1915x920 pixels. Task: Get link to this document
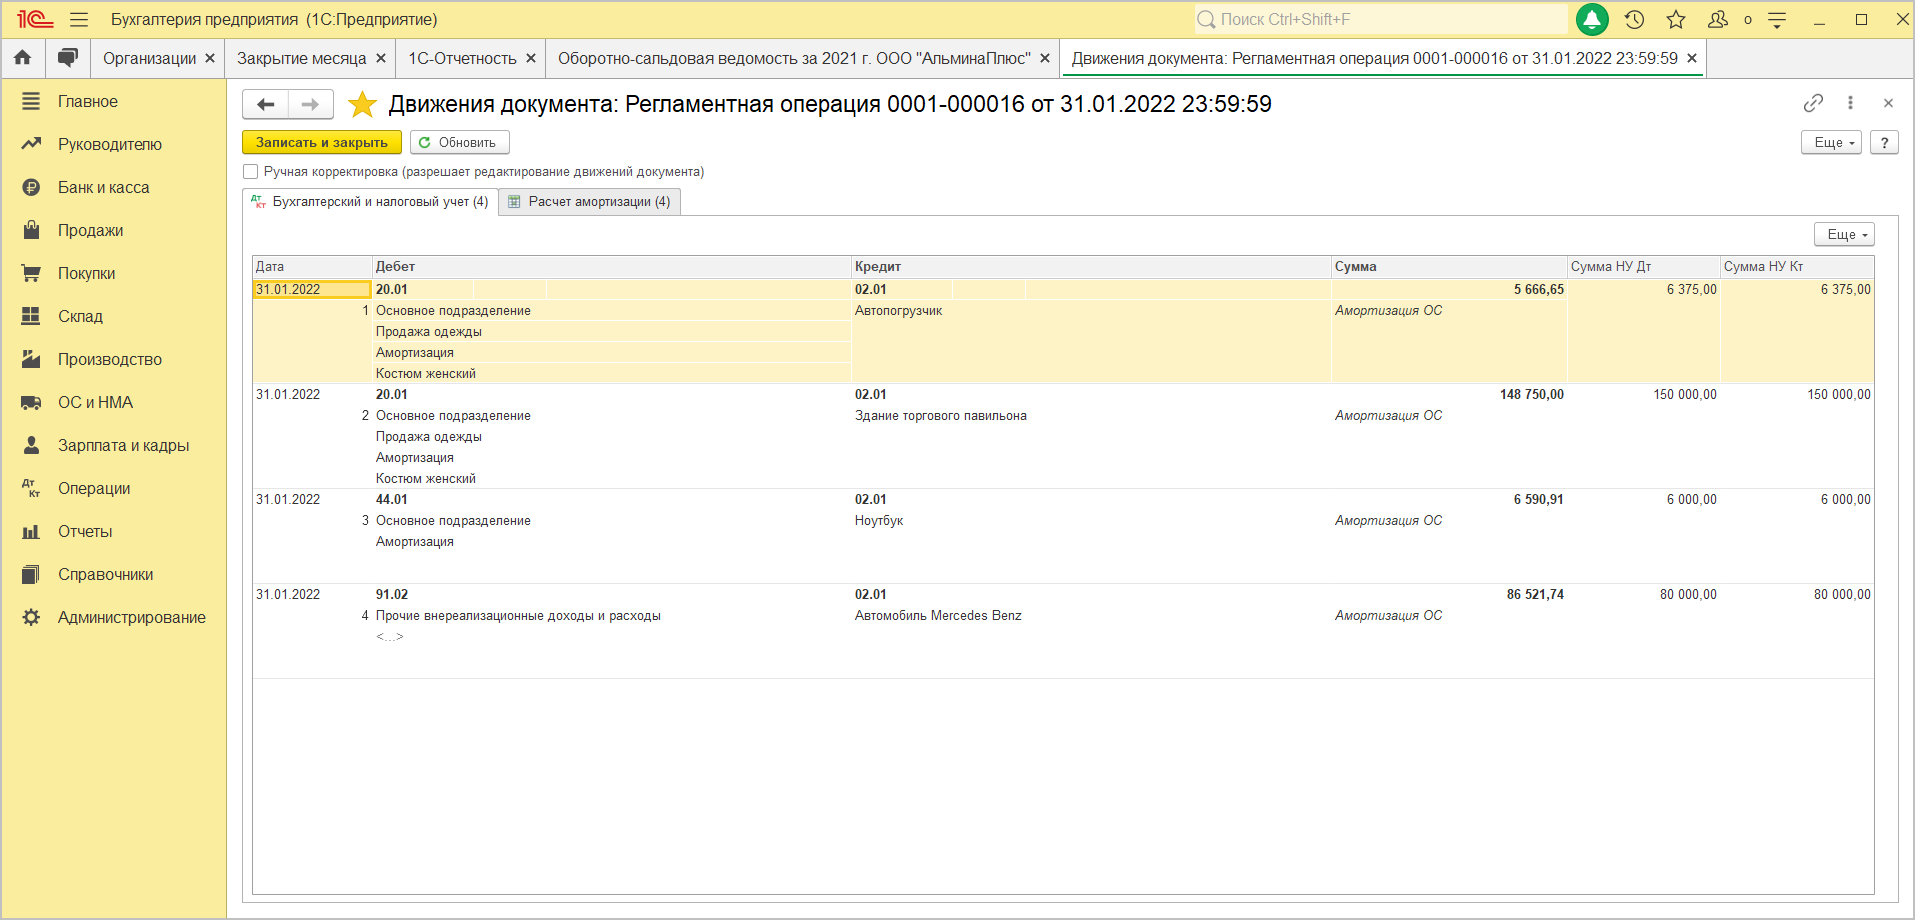tap(1813, 103)
